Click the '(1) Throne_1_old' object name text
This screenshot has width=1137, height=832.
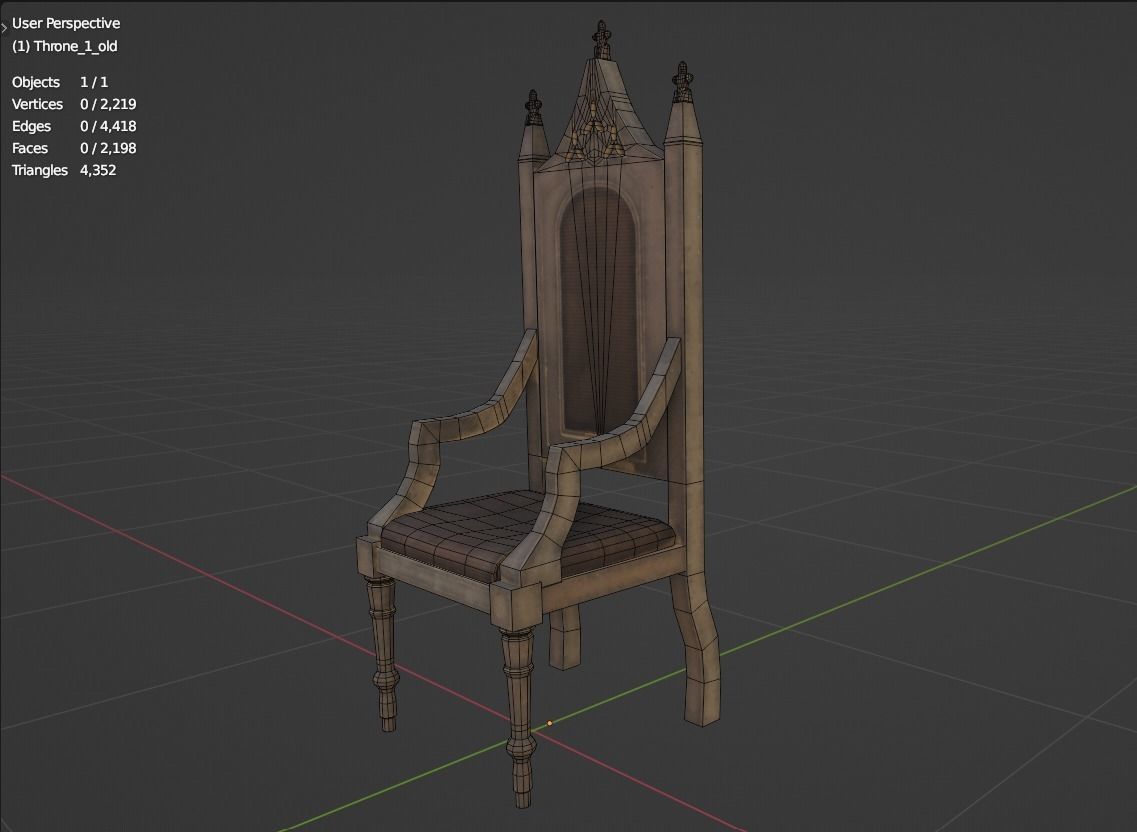click(65, 46)
